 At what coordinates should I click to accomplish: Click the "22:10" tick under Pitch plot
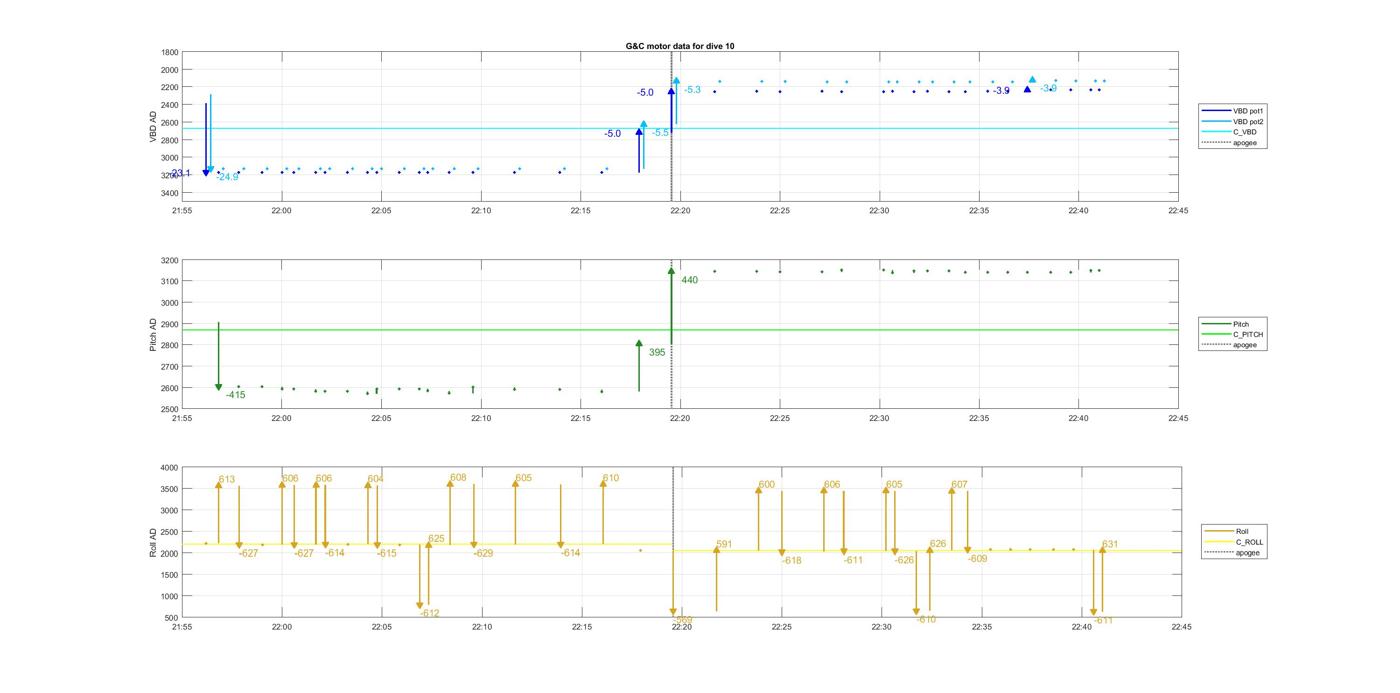[x=481, y=418]
